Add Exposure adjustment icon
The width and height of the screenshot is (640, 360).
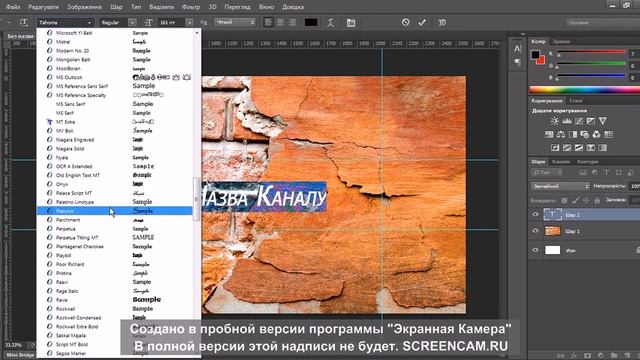pyautogui.click(x=590, y=121)
